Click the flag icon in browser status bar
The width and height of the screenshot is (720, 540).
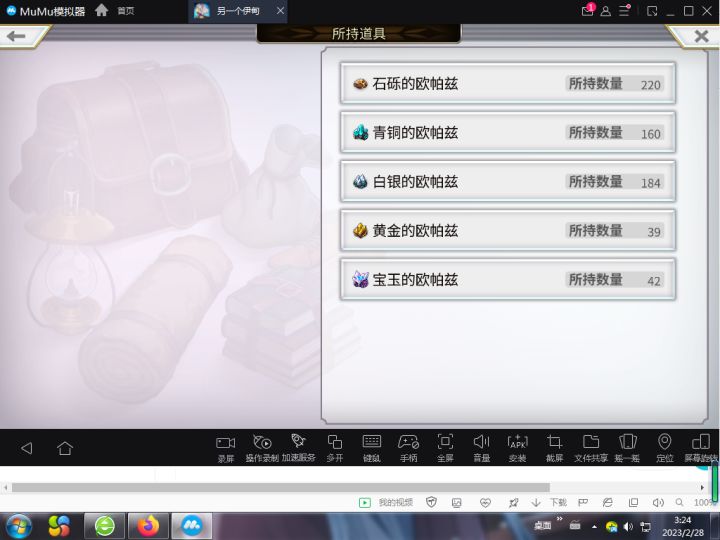pos(583,502)
